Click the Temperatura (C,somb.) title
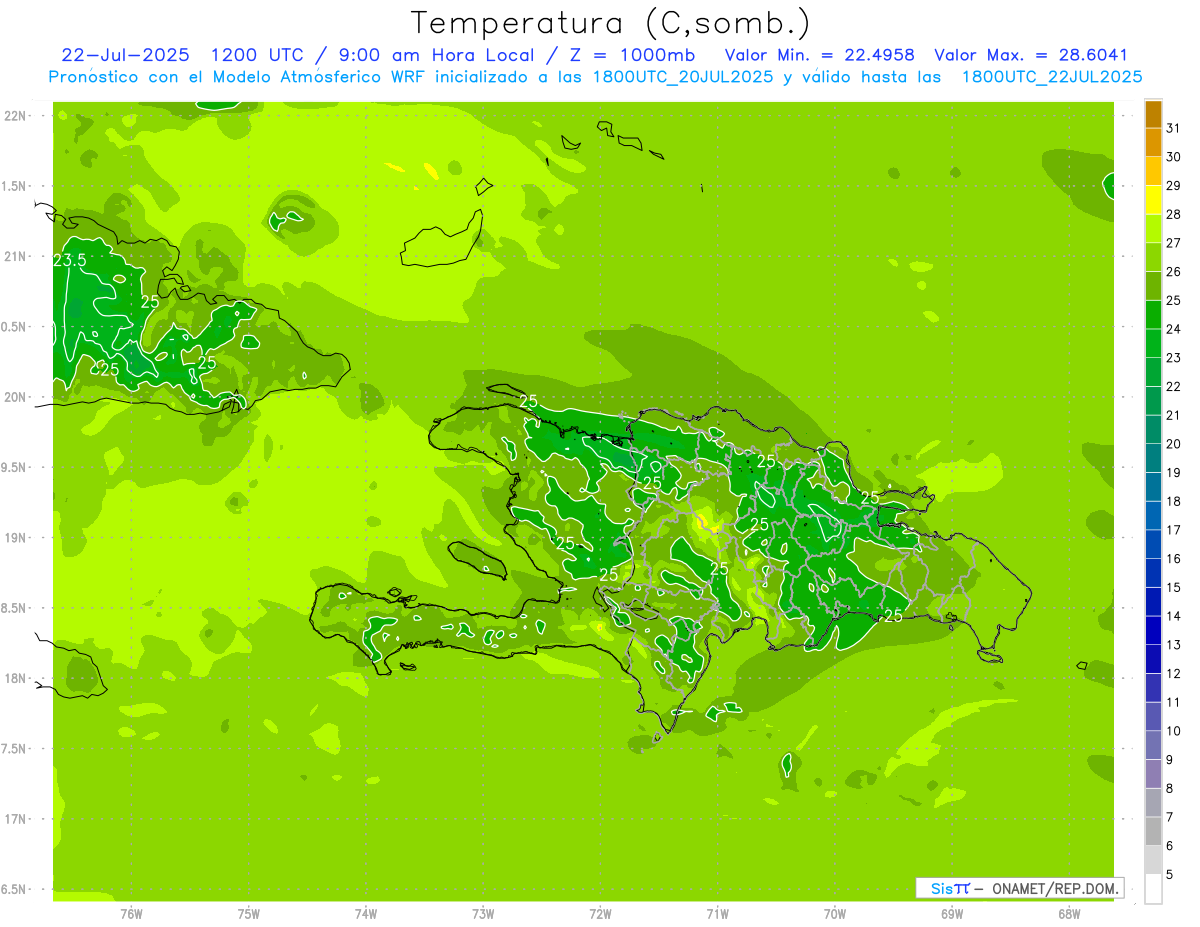 click(610, 22)
